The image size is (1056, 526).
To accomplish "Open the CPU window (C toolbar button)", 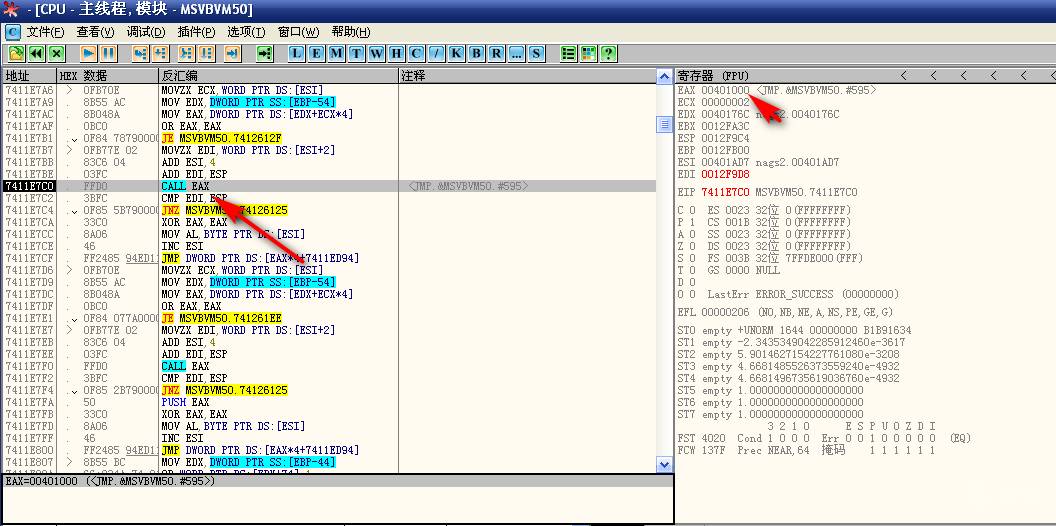I will coord(416,54).
